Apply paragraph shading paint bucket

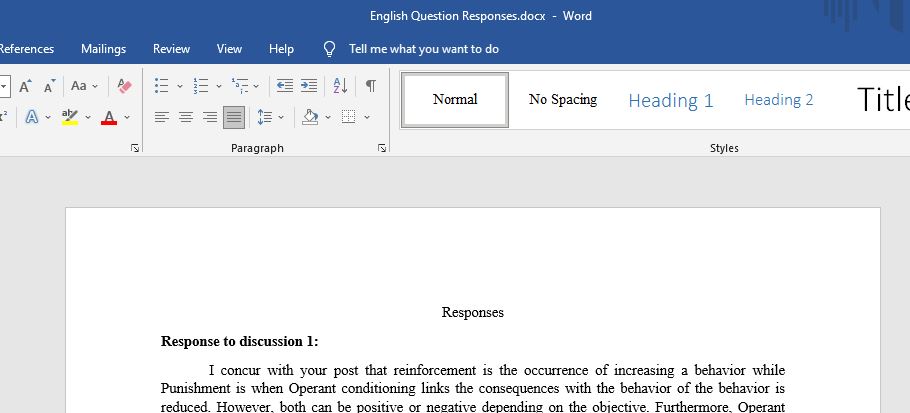point(310,117)
